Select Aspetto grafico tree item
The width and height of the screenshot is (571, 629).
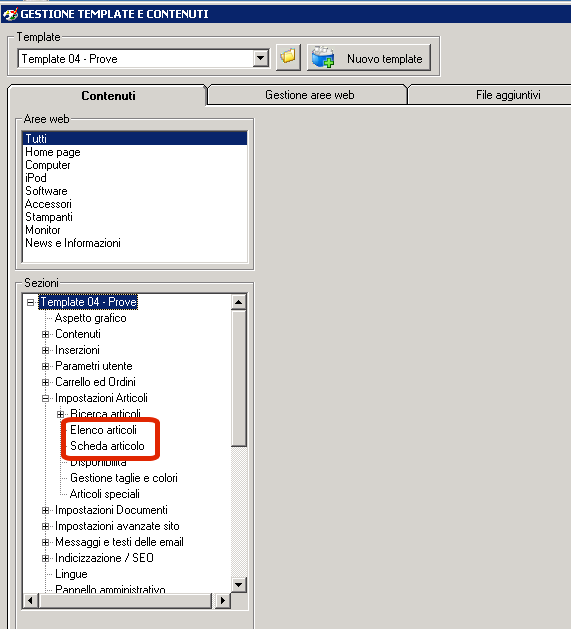pyautogui.click(x=91, y=318)
